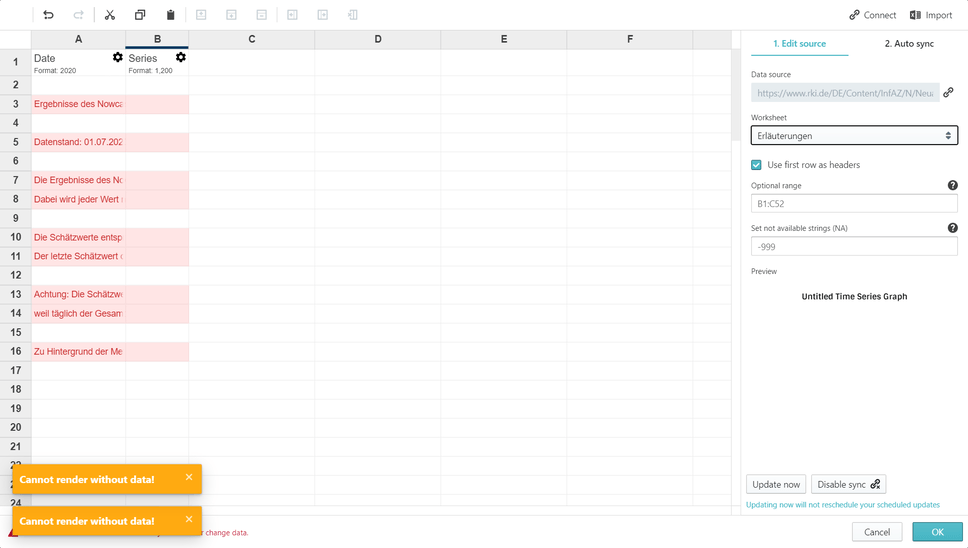
Task: Switch to the Auto sync tab
Action: (909, 44)
